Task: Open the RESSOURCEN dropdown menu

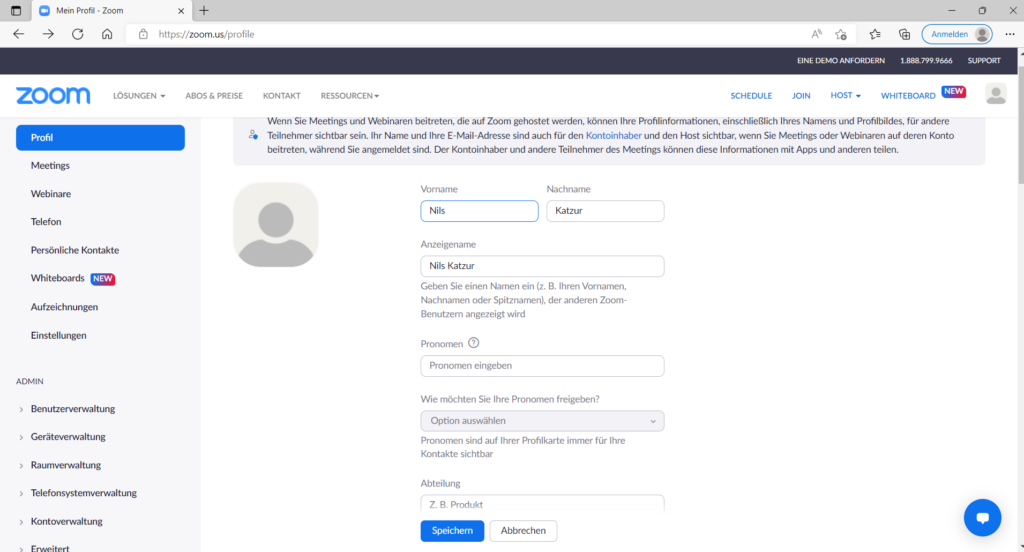Action: coord(349,95)
